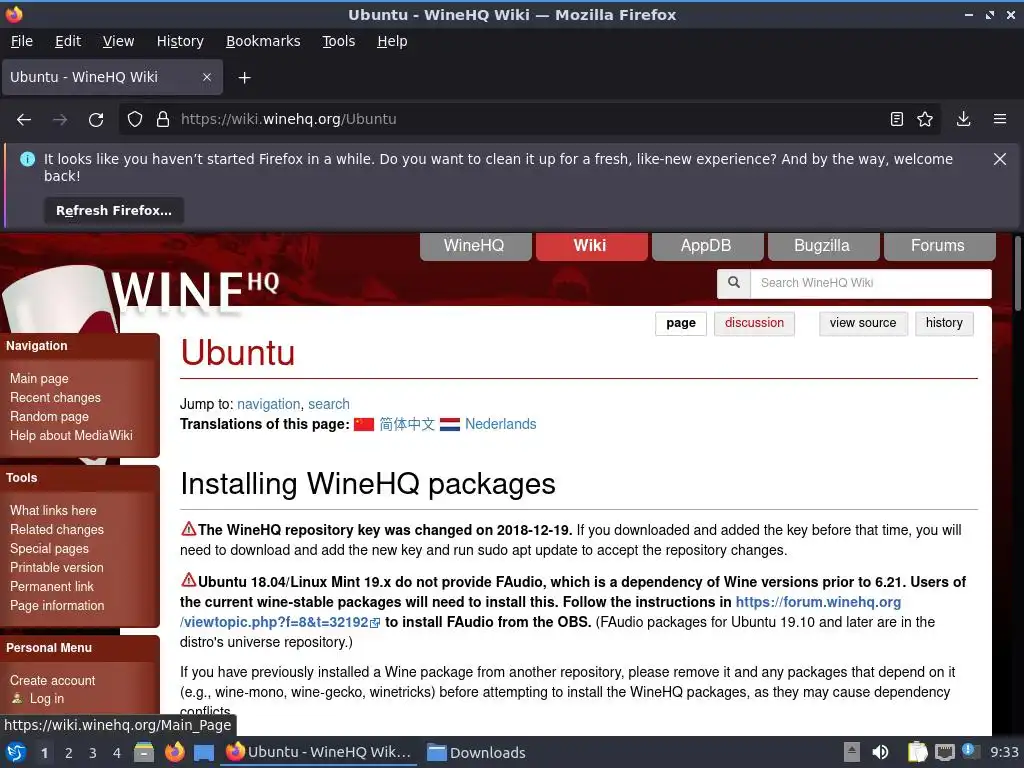This screenshot has height=768, width=1024.
Task: Open Recent changes in the sidebar
Action: (x=56, y=398)
